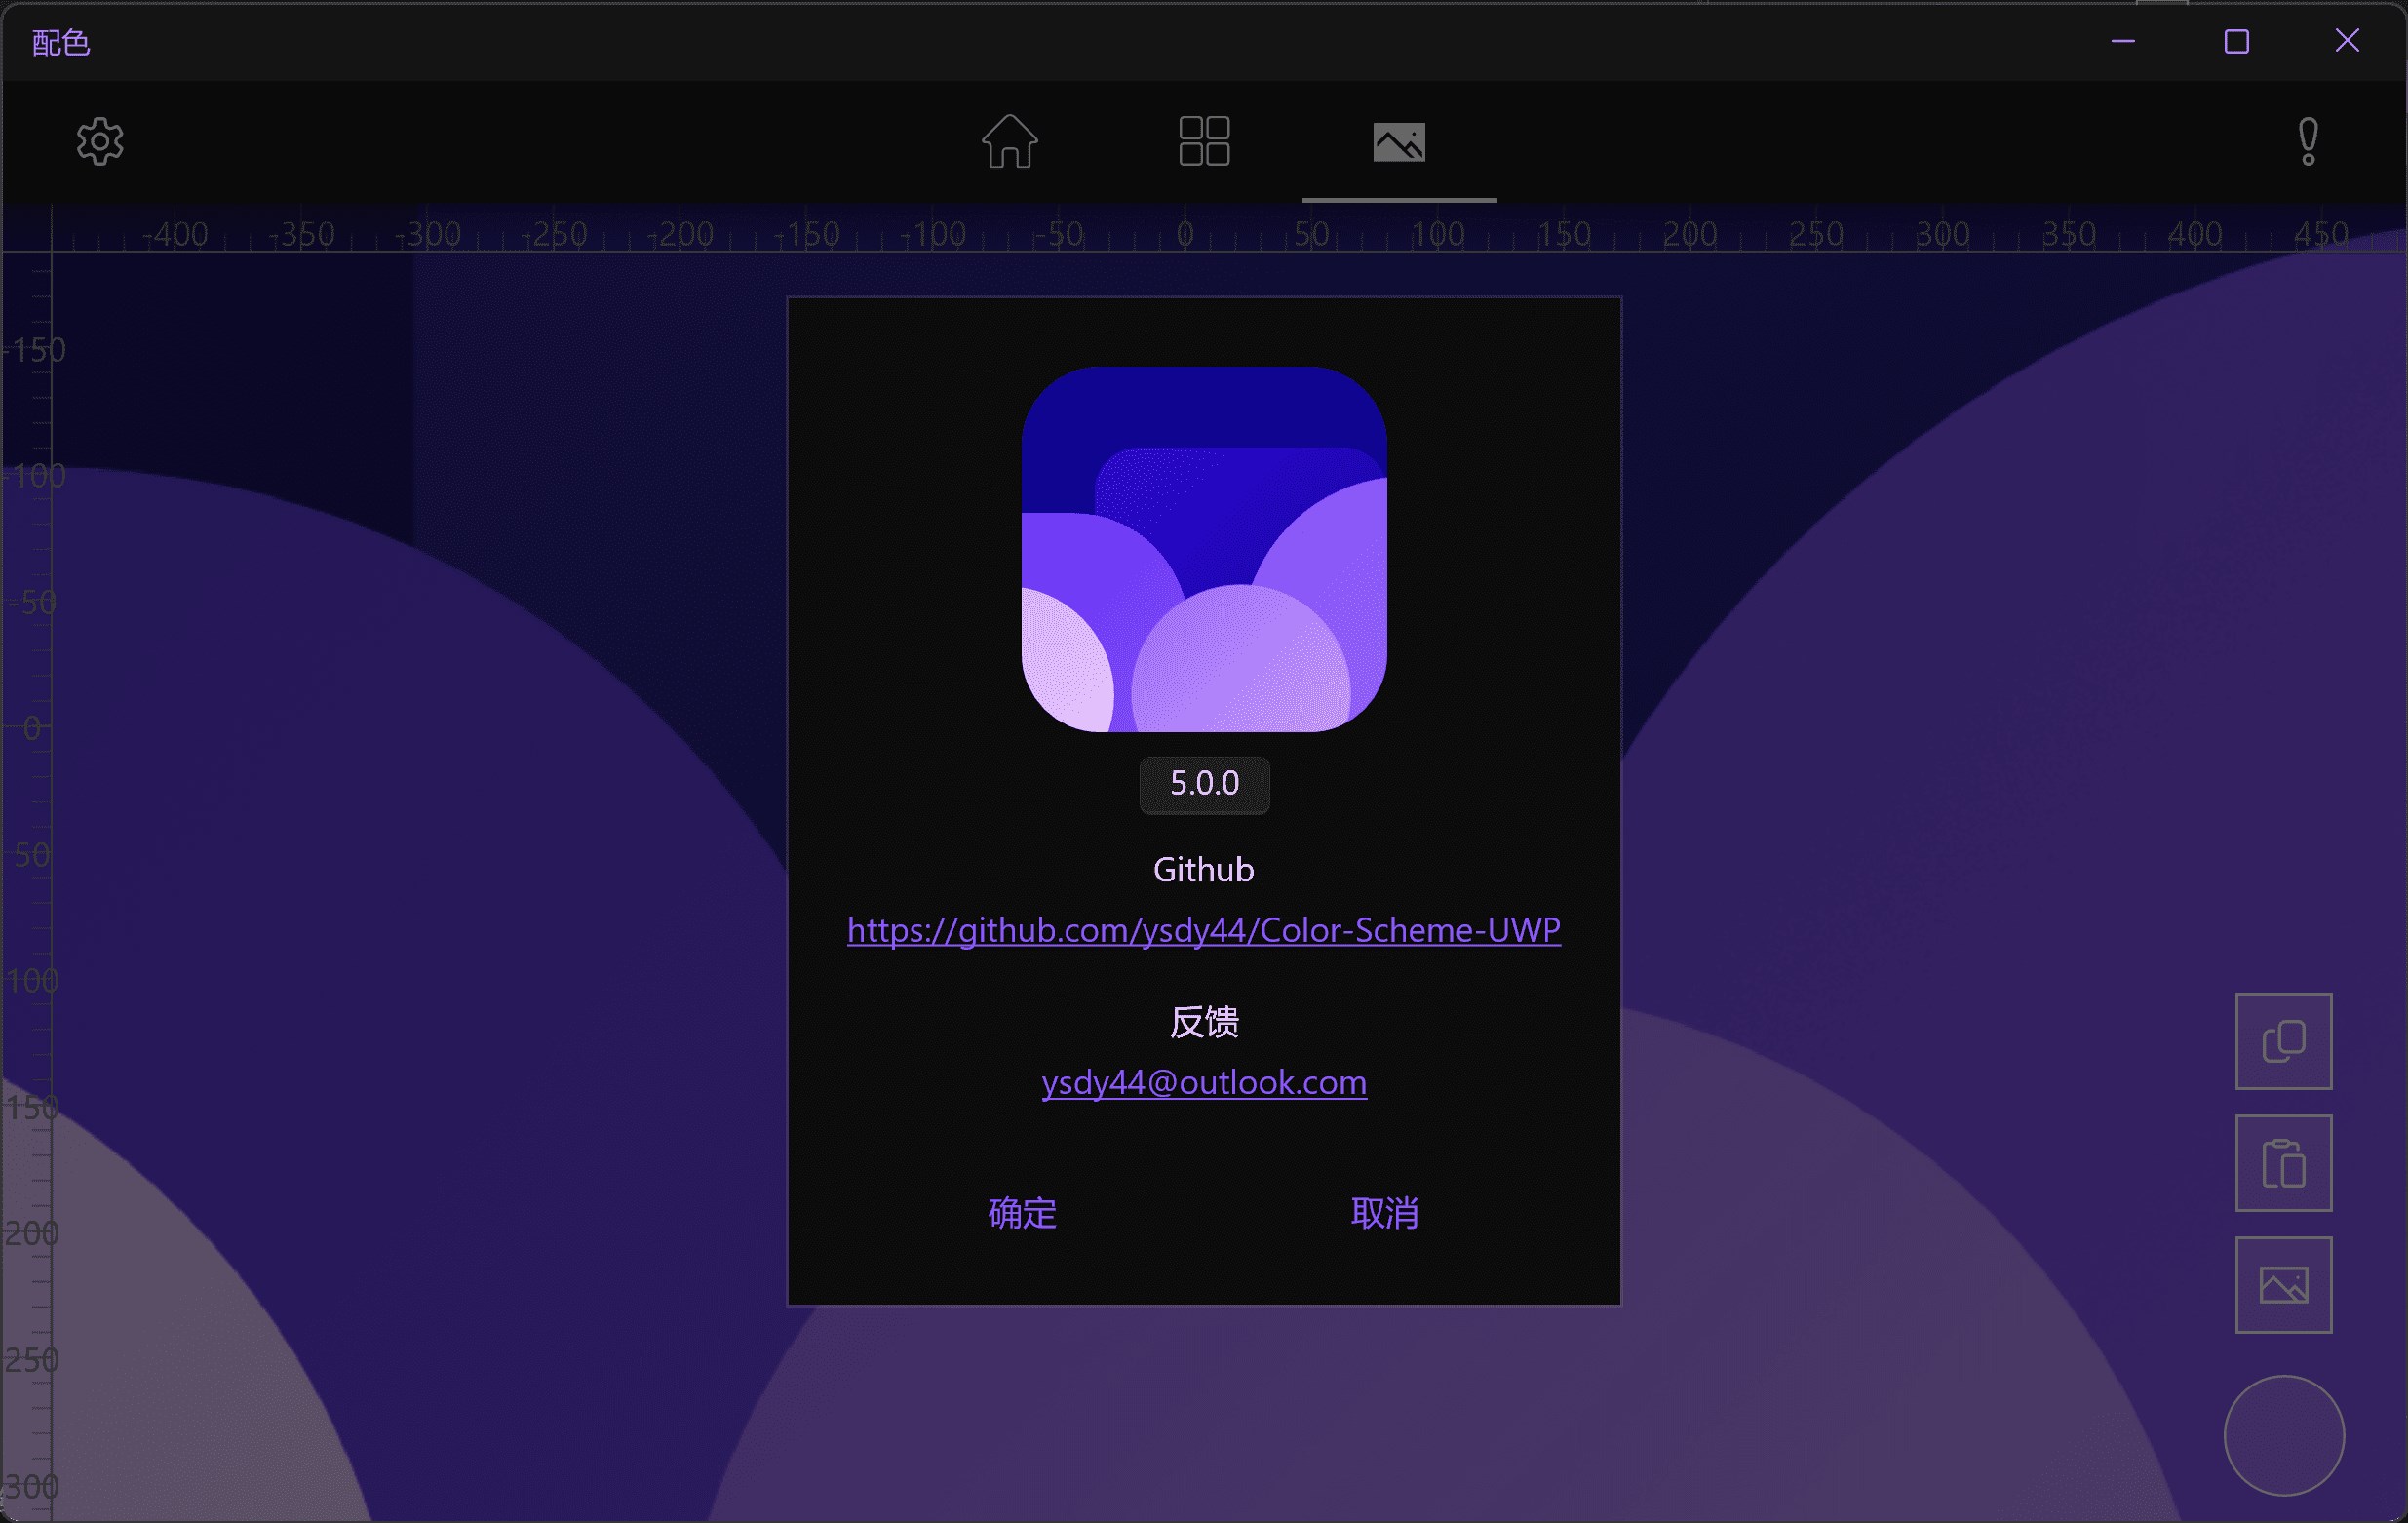Select the image tab in the toolbar
2408x1523 pixels.
coord(1399,142)
